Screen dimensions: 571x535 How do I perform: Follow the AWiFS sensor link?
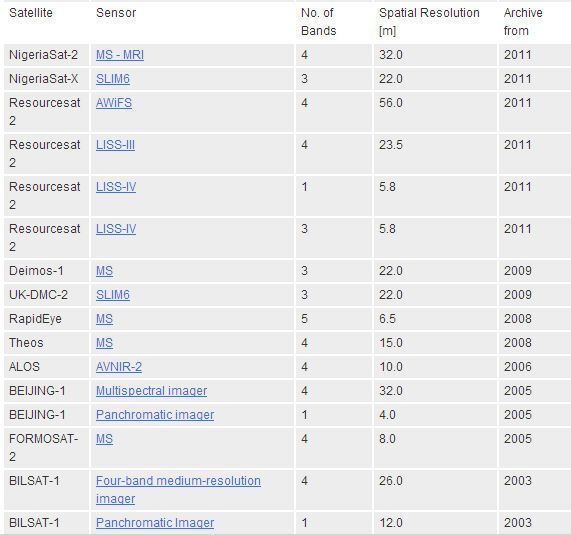tap(114, 103)
